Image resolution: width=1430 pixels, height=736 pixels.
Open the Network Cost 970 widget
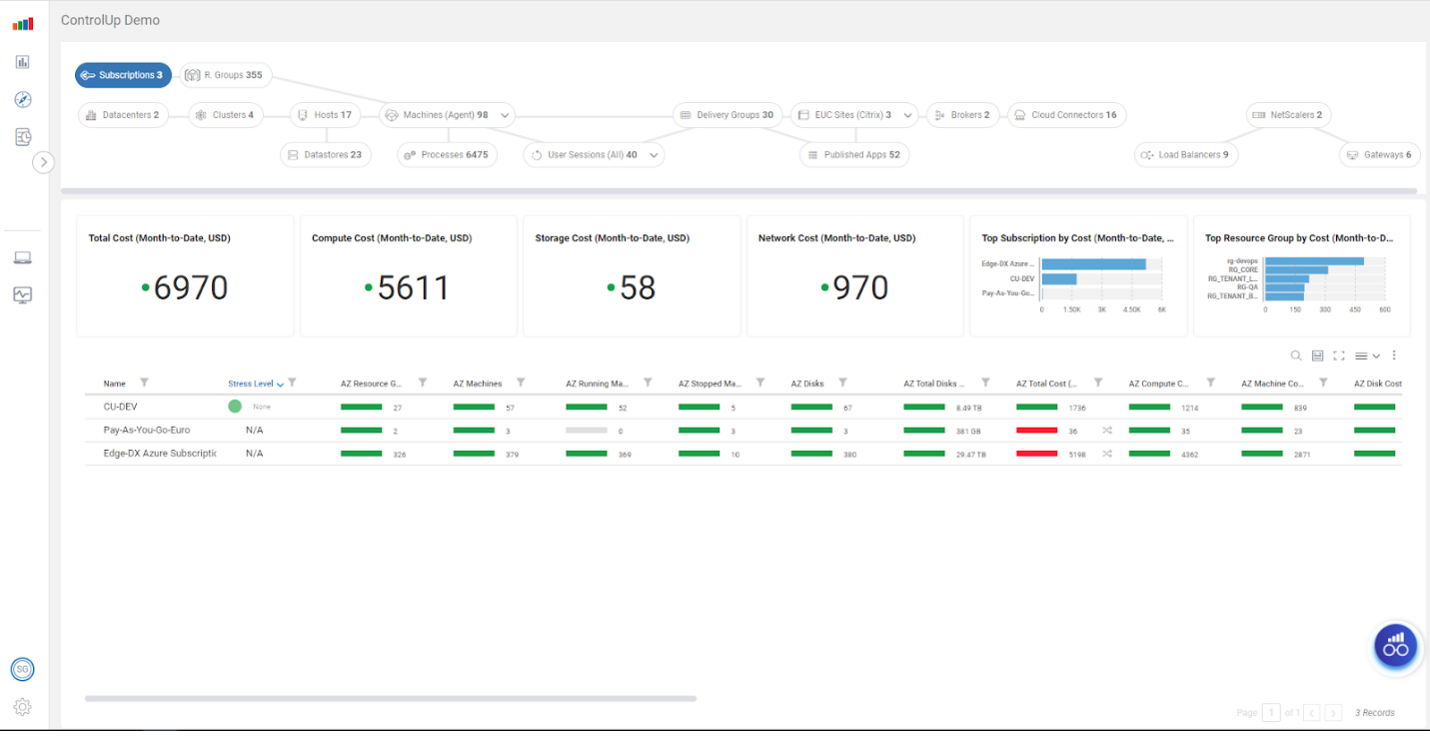point(855,276)
